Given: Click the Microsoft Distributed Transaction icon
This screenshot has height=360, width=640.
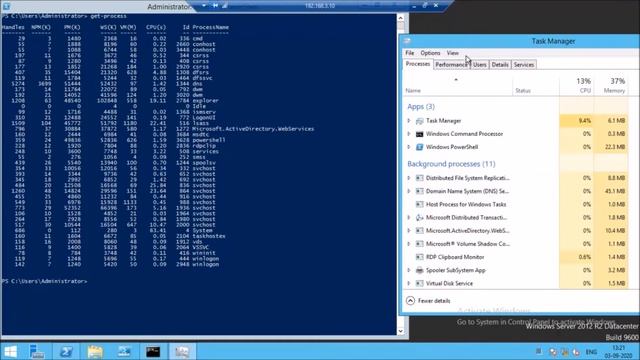Looking at the screenshot, I should point(420,218).
